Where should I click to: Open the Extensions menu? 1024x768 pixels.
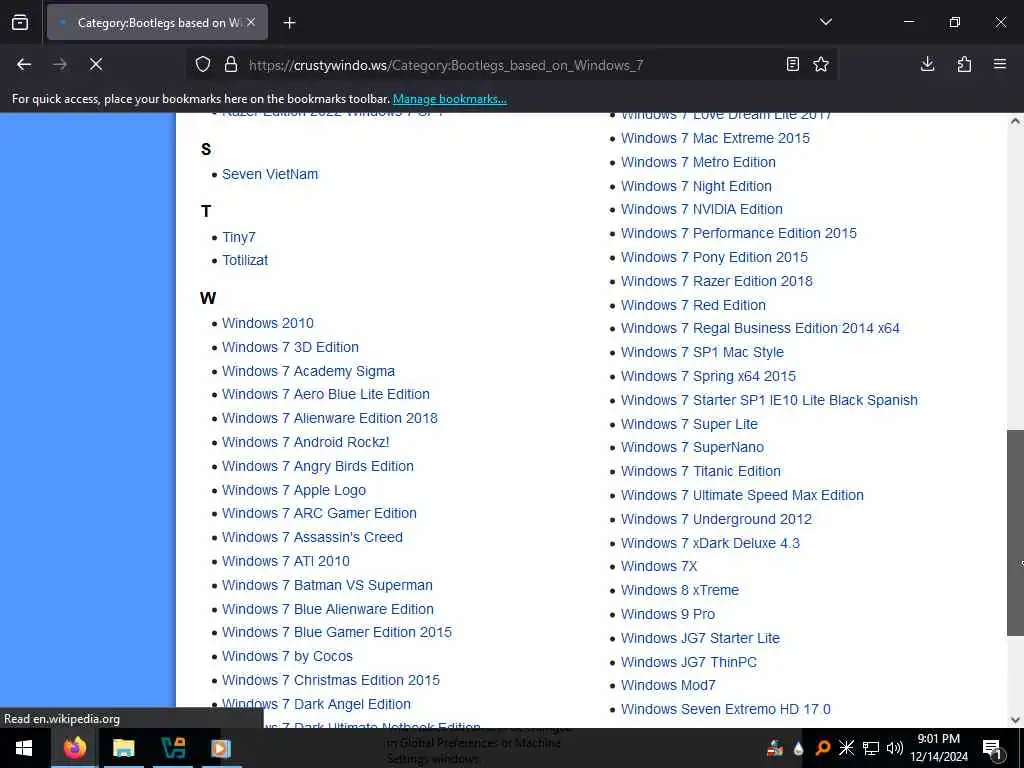(x=964, y=64)
